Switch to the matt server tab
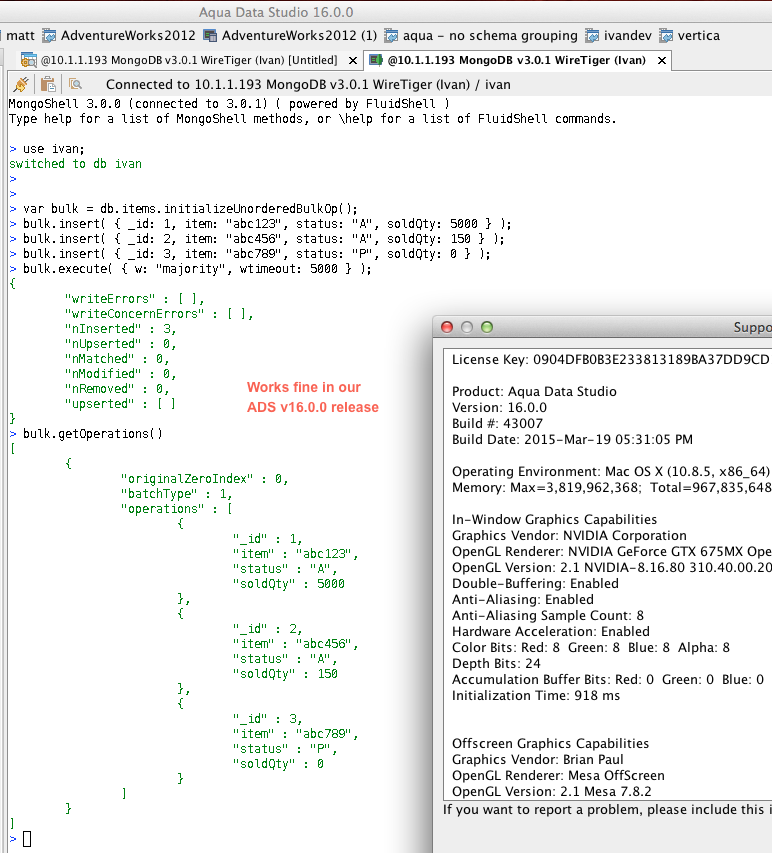Viewport: 772px width, 853px height. 20,36
